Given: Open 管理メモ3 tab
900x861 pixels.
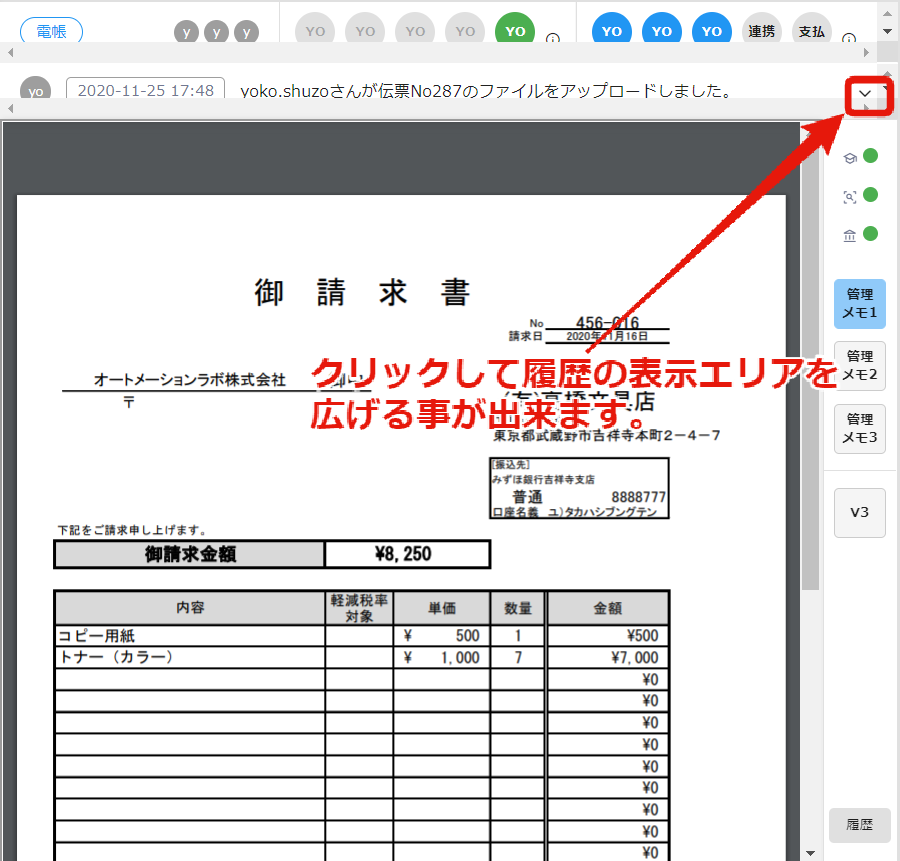Looking at the screenshot, I should tap(860, 429).
